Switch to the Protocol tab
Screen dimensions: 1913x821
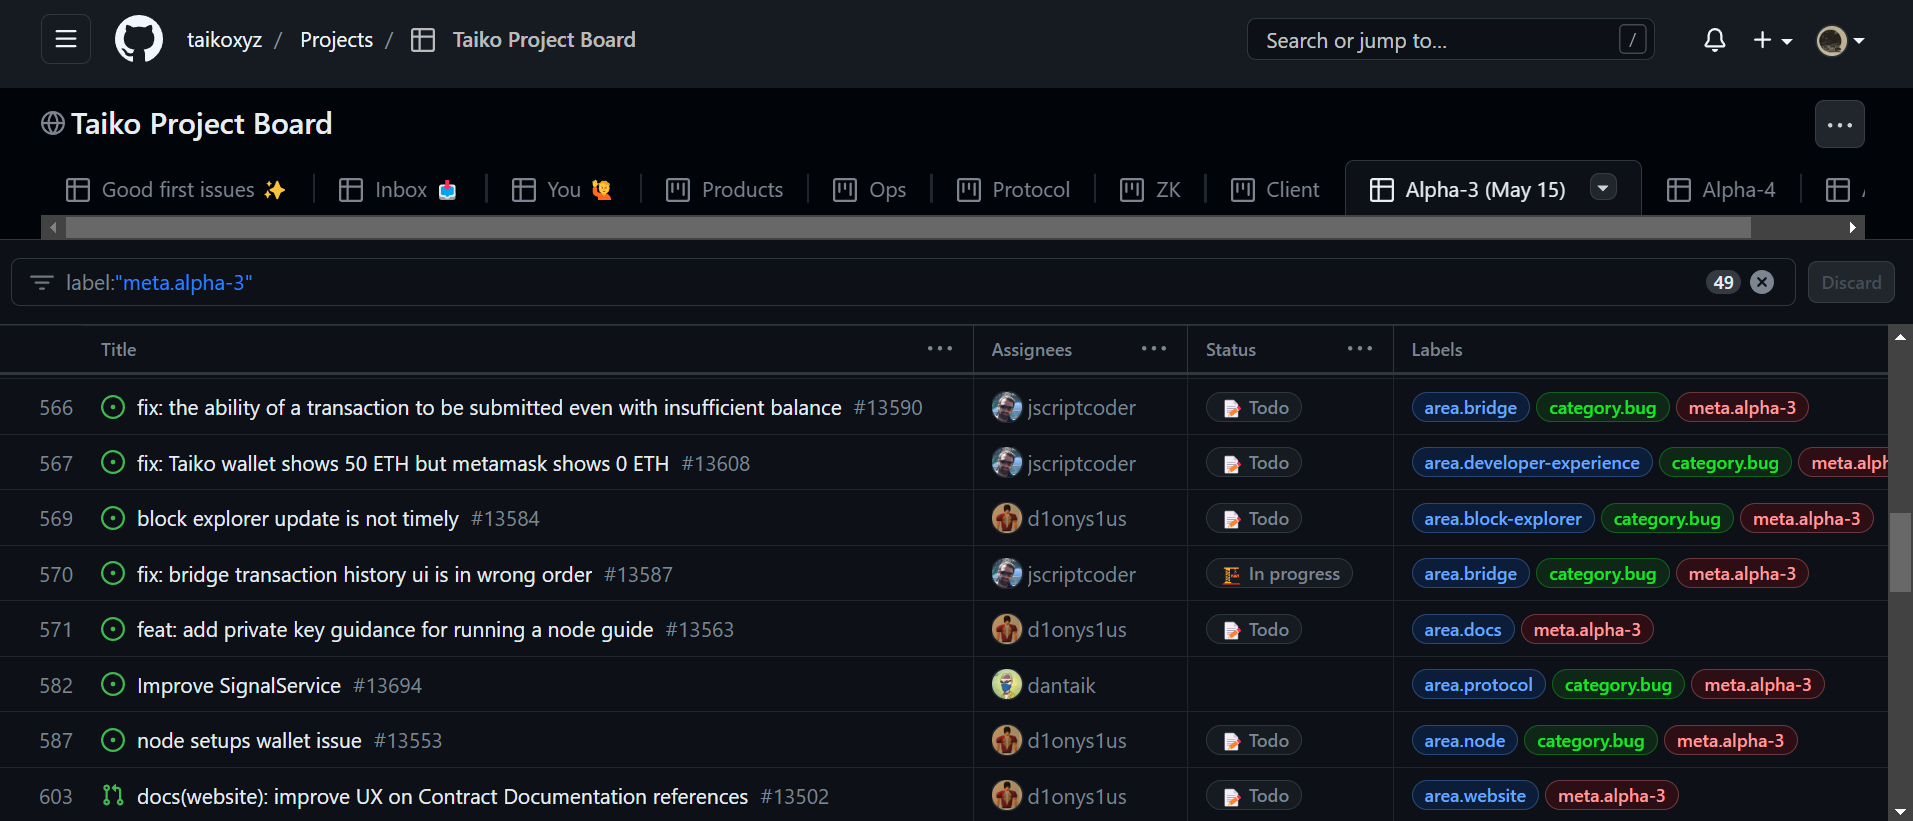click(1013, 190)
